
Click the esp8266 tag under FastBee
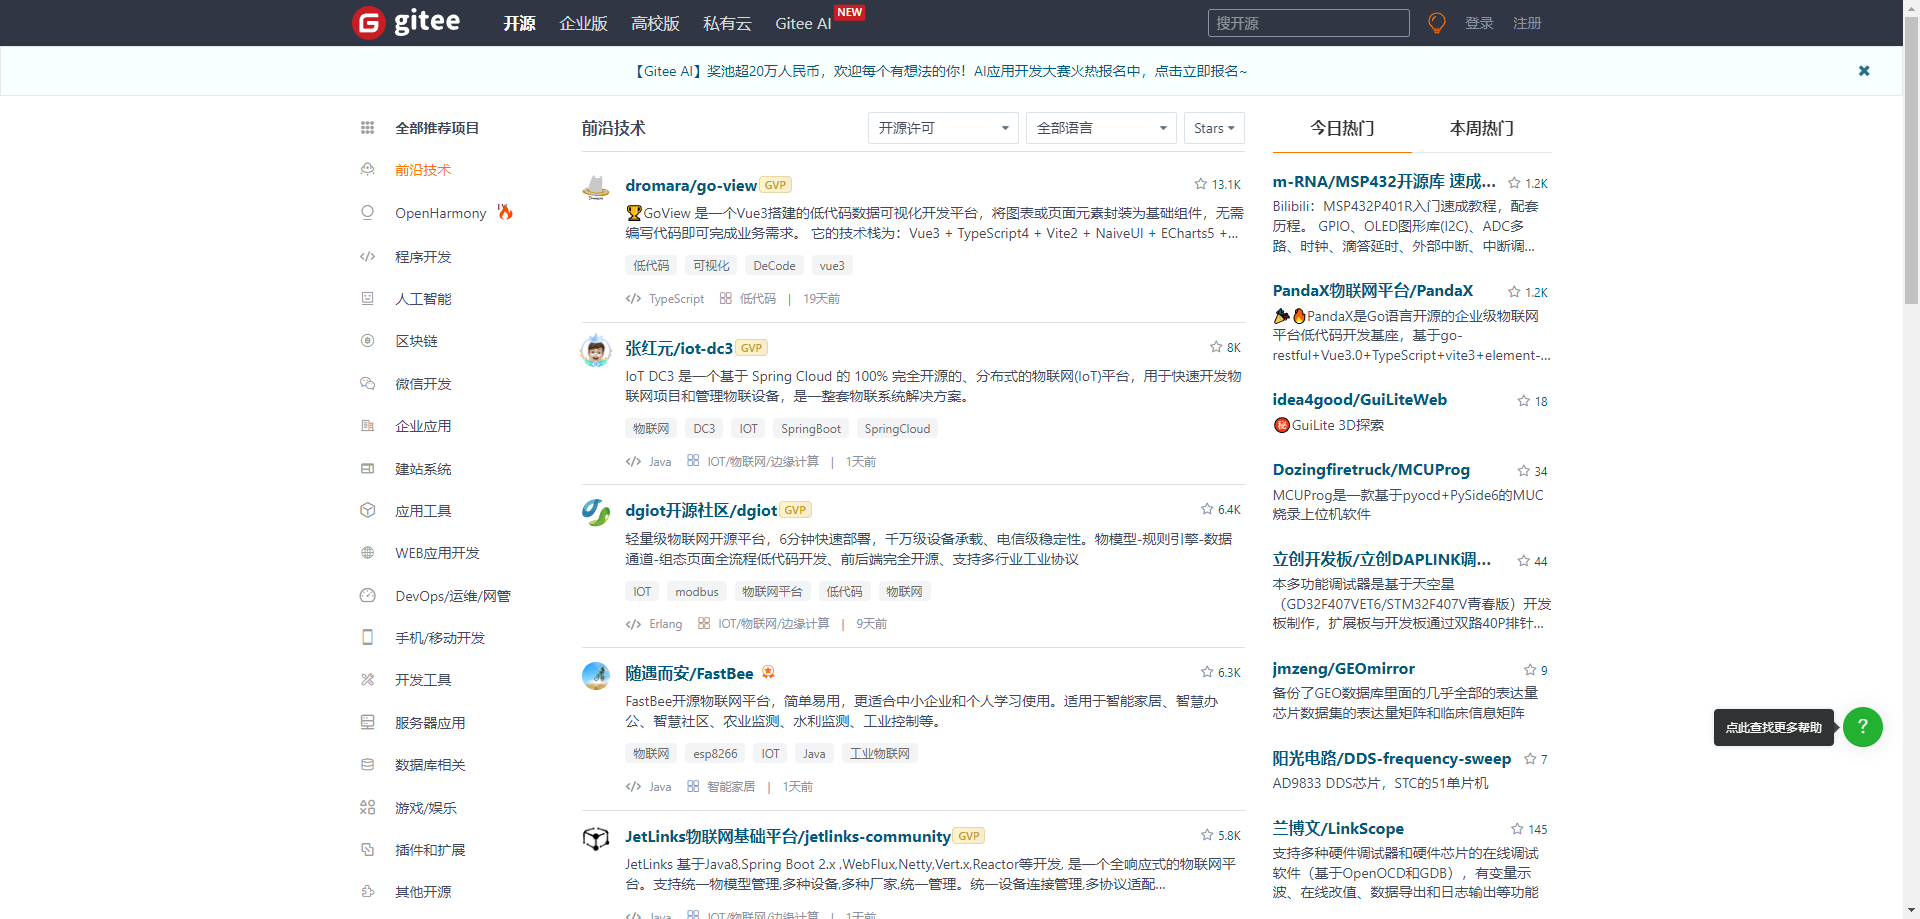(715, 753)
